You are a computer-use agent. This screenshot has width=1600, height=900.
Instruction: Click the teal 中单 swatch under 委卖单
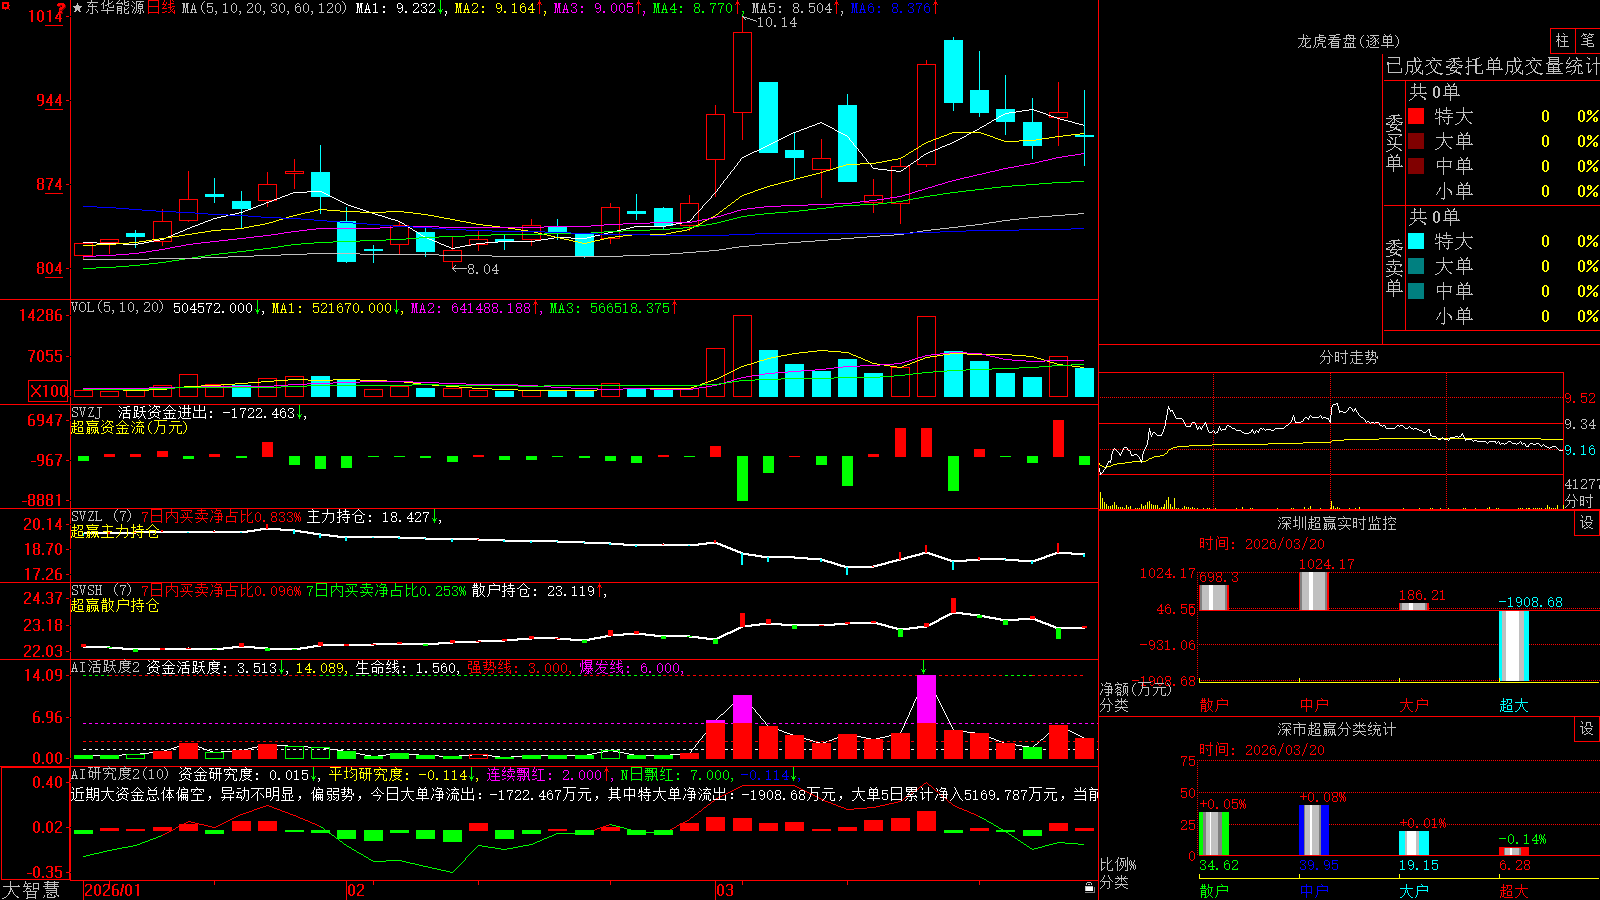point(1416,291)
